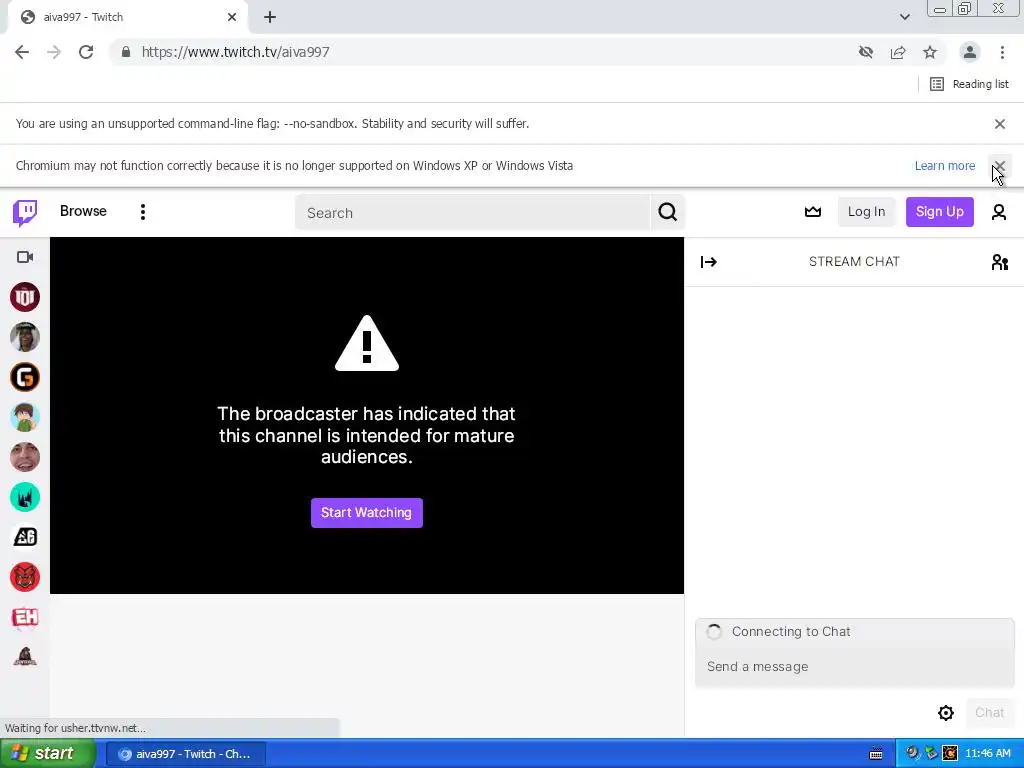Click the Chat send button
The width and height of the screenshot is (1024, 768).
989,712
